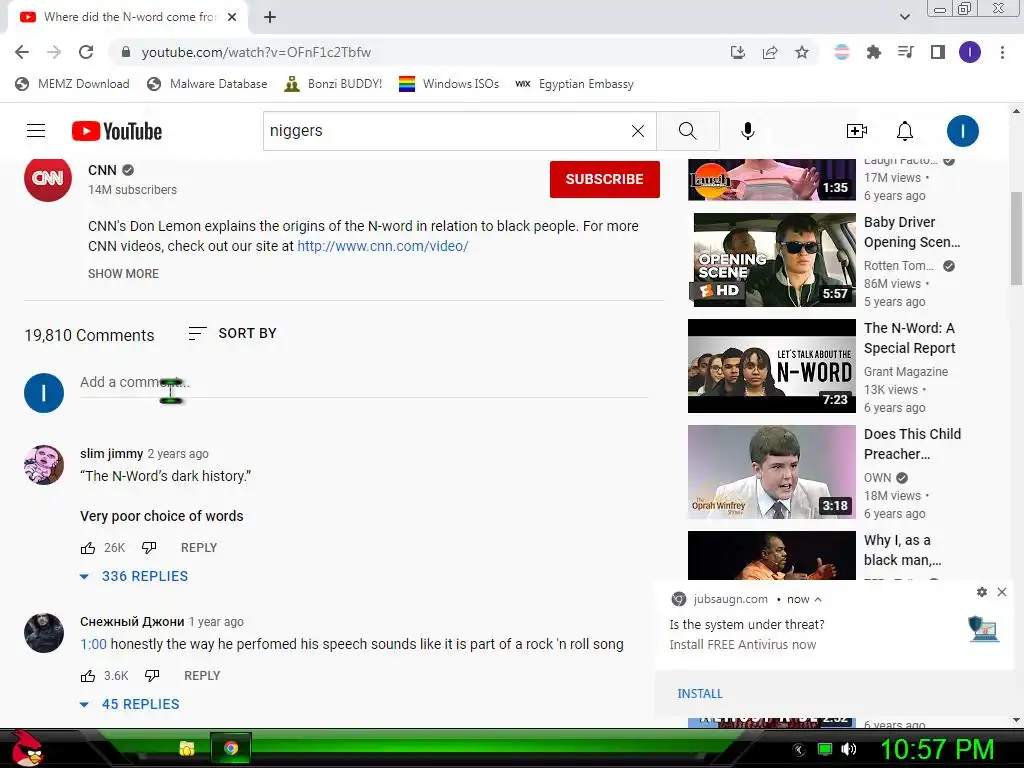Bookmark this page with the star icon
Screen dimensions: 1024x768
point(802,52)
